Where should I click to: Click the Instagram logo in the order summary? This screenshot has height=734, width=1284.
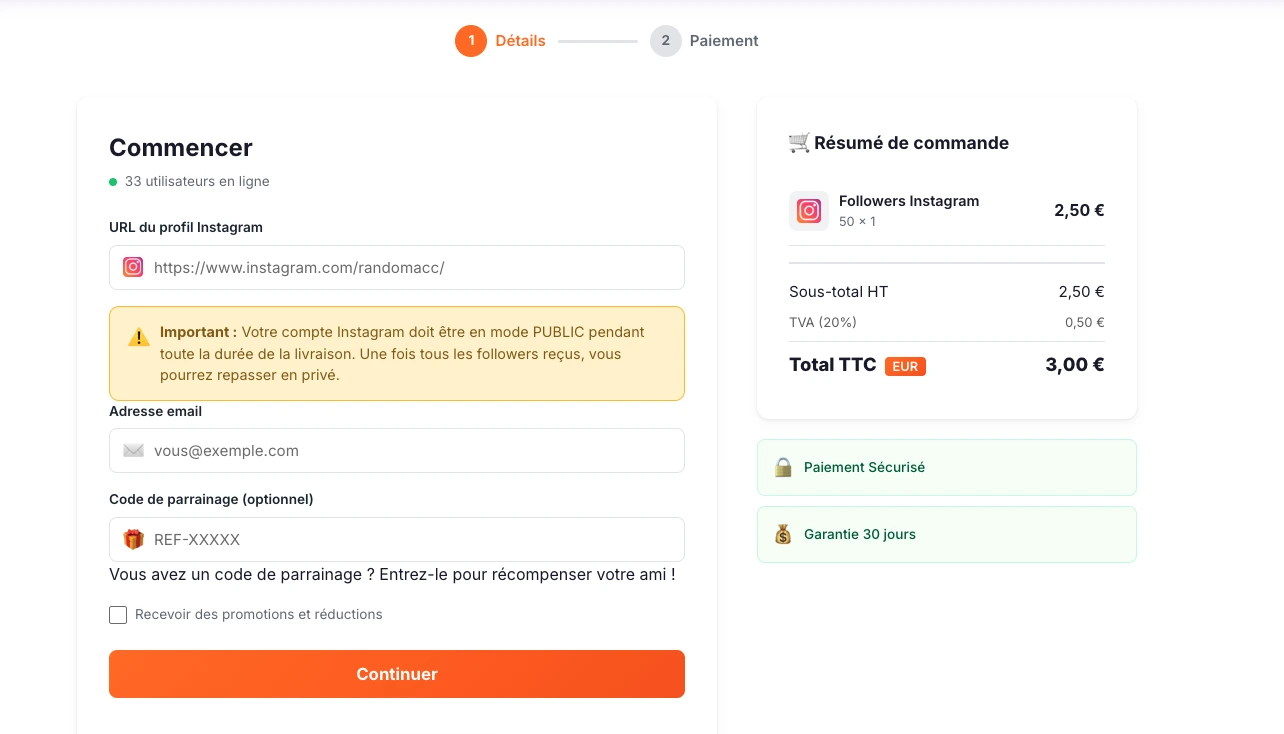click(x=808, y=210)
